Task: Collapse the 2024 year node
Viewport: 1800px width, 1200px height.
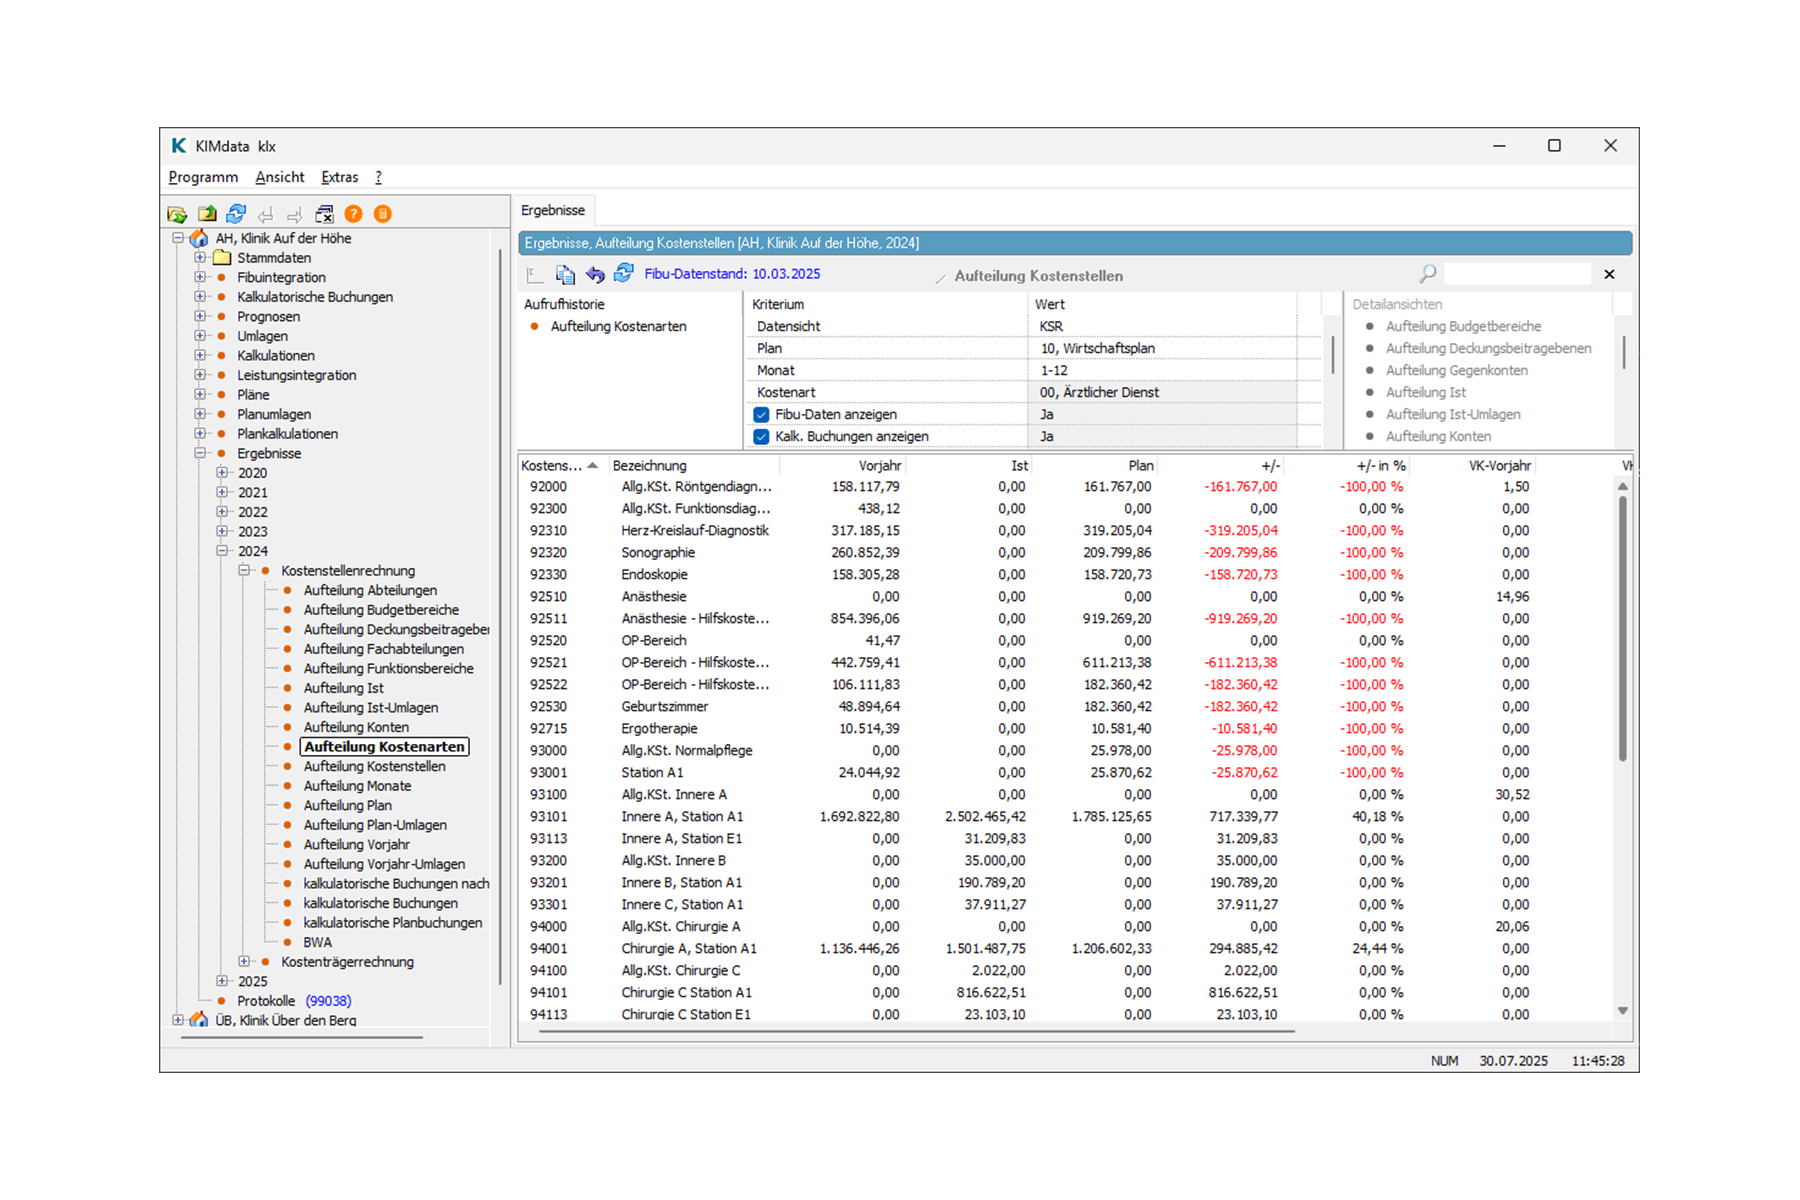Action: 222,551
